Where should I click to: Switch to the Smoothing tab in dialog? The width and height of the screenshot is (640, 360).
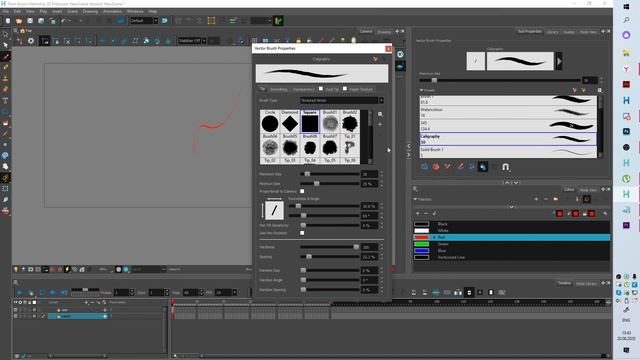(x=279, y=89)
